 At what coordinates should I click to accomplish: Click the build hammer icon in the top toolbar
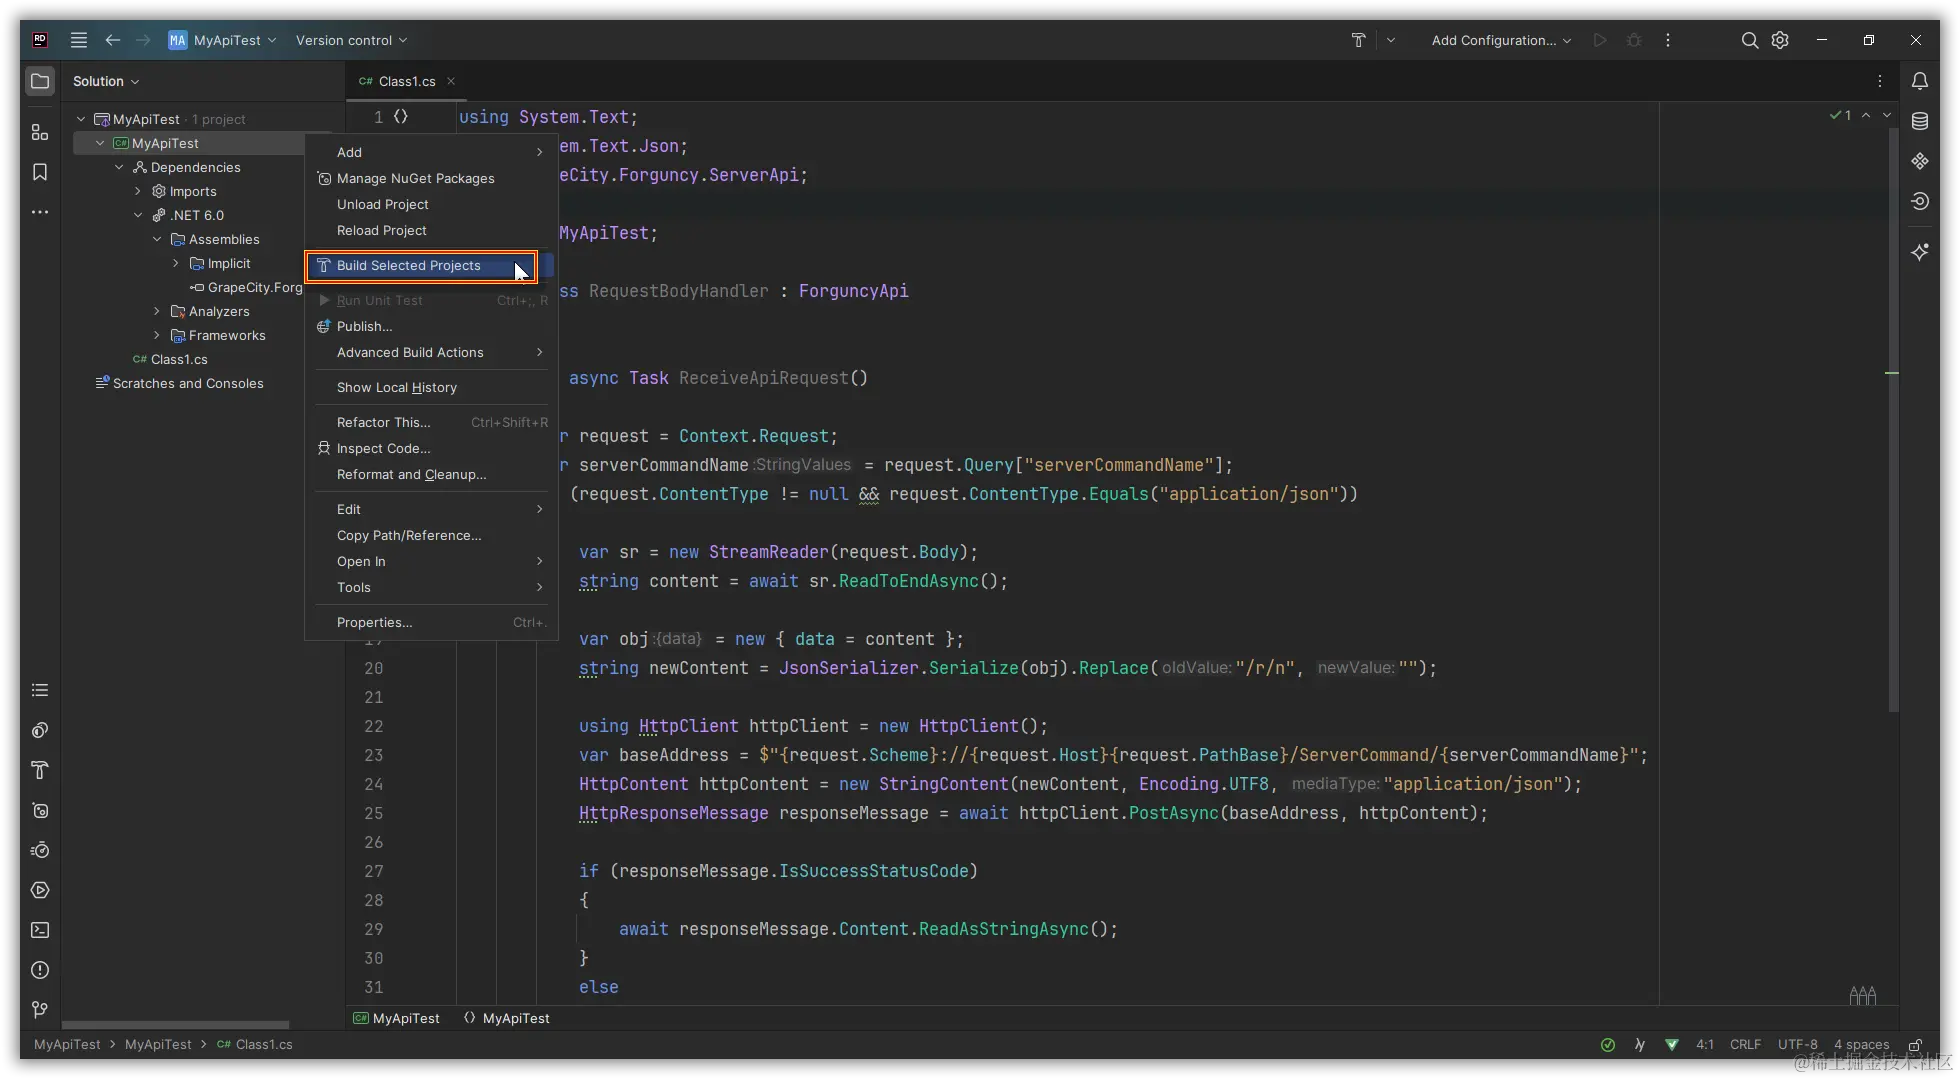tap(1358, 40)
